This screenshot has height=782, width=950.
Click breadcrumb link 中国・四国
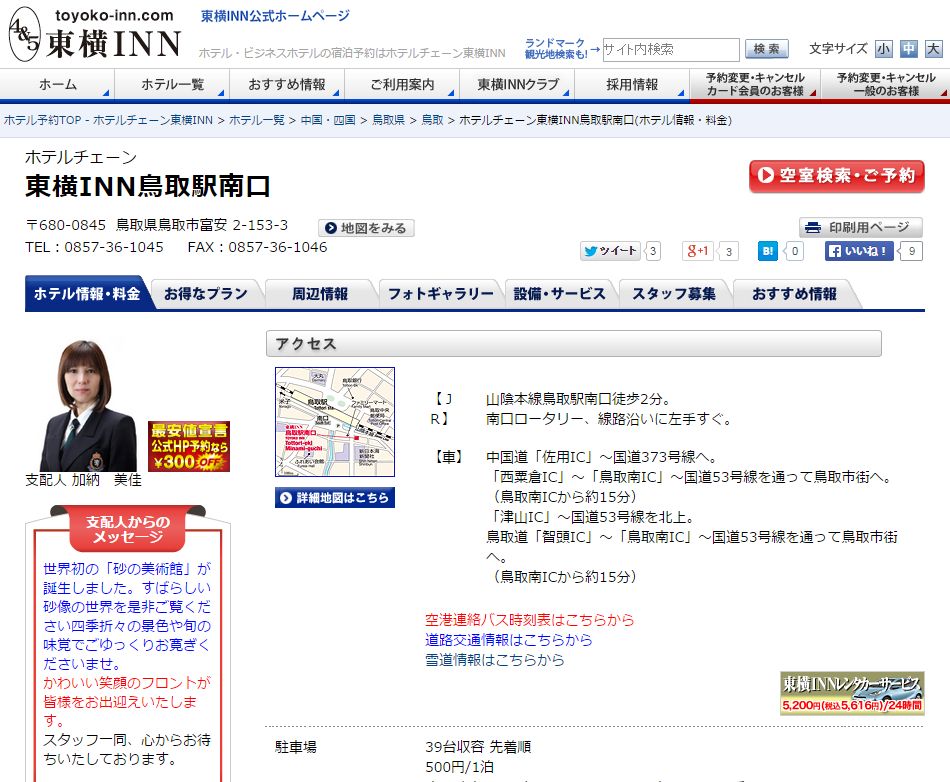click(x=328, y=120)
